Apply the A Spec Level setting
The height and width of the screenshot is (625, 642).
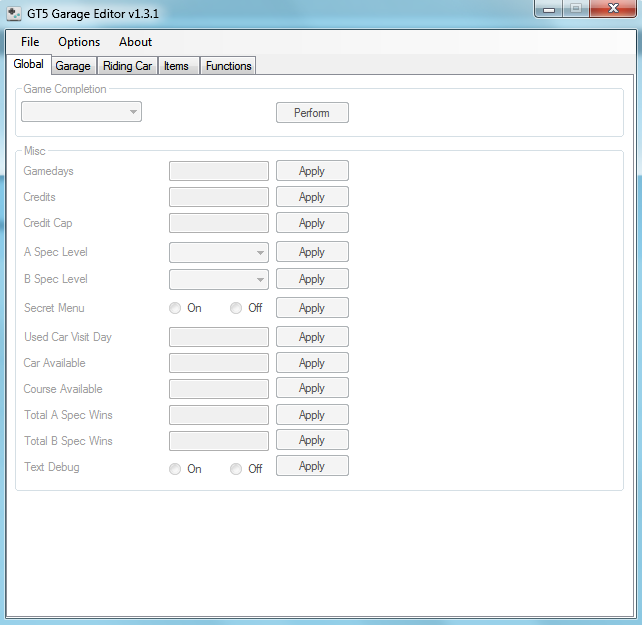[312, 252]
